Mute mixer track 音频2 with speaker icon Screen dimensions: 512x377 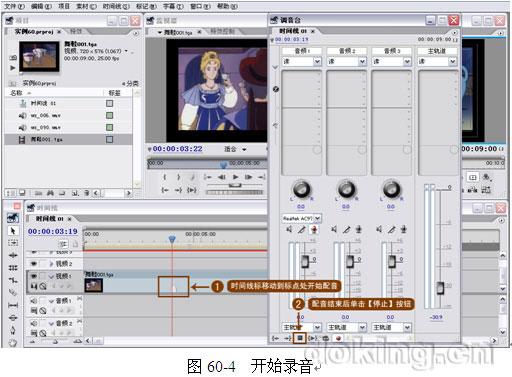tap(334, 229)
